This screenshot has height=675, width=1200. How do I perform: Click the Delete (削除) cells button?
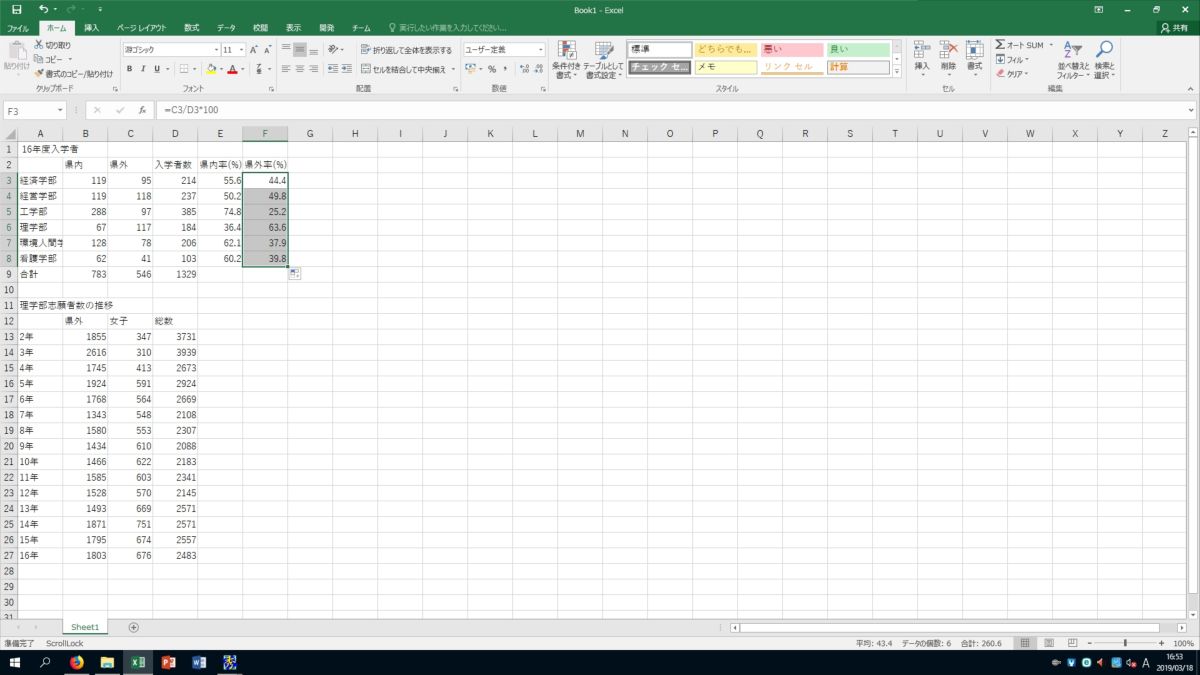pos(948,57)
